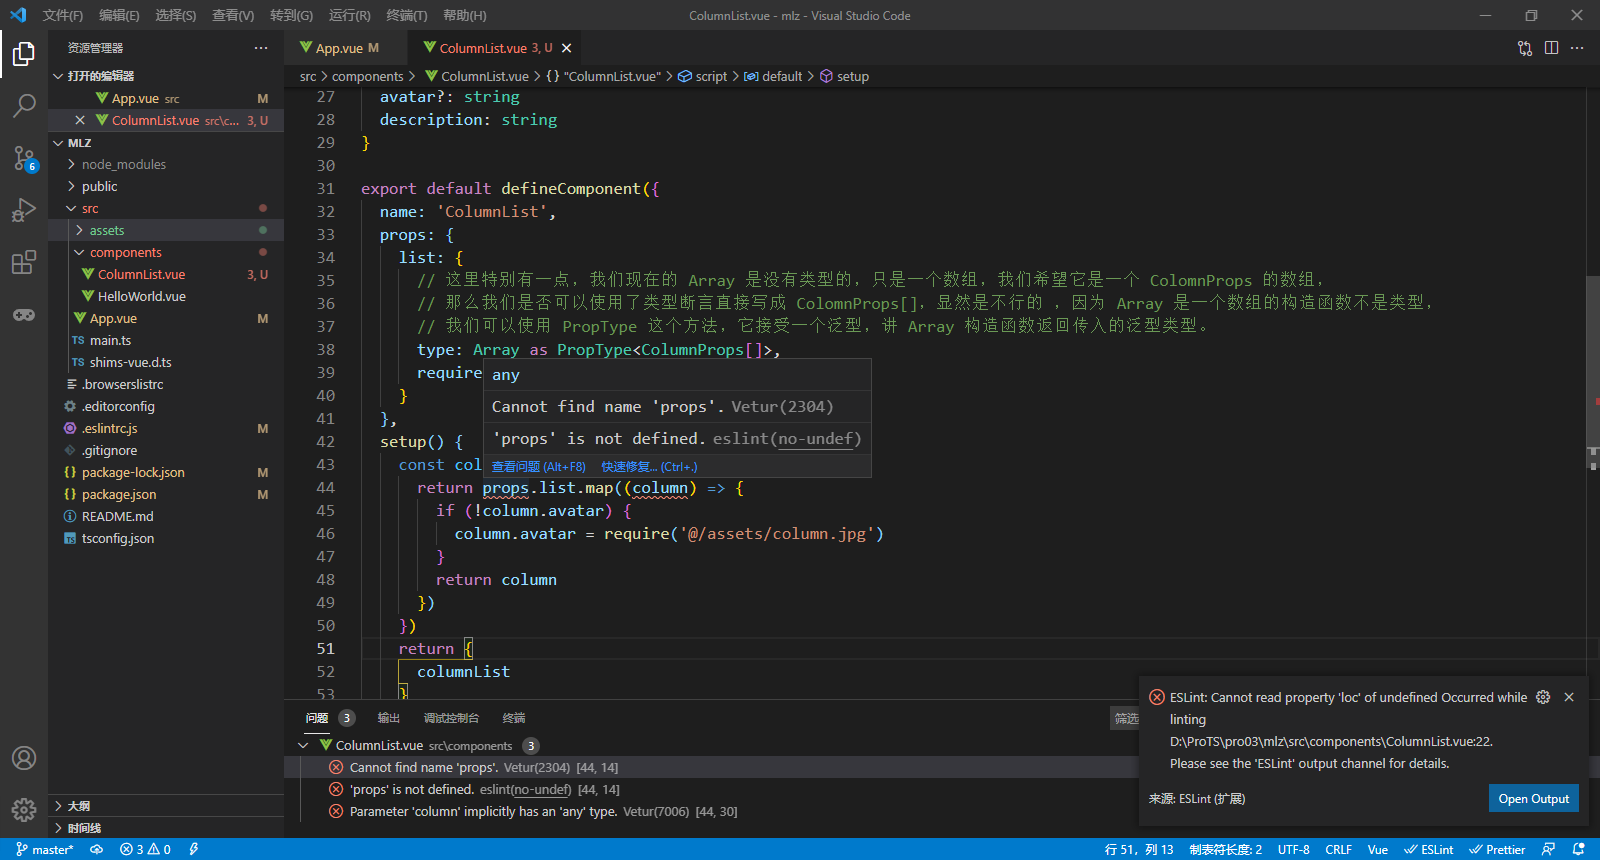1600x860 pixels.
Task: Open notifications bell in status bar
Action: click(x=1579, y=849)
